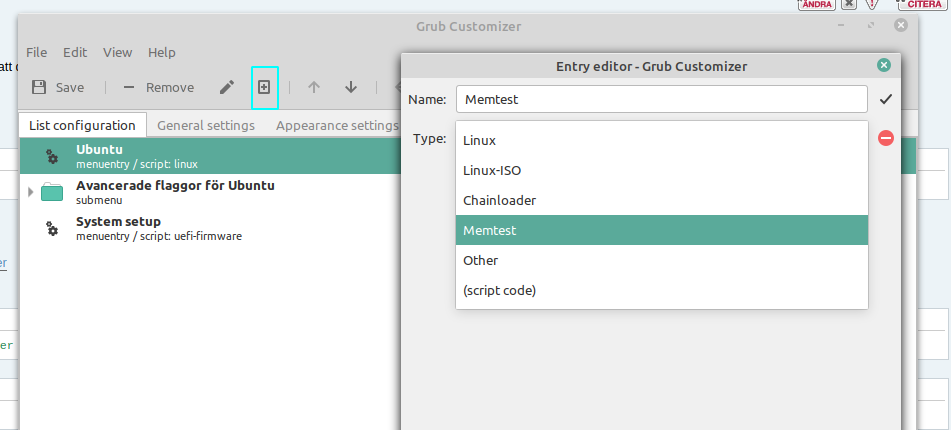The image size is (951, 430).
Task: Minimize the Grub Customizer window
Action: tap(842, 25)
